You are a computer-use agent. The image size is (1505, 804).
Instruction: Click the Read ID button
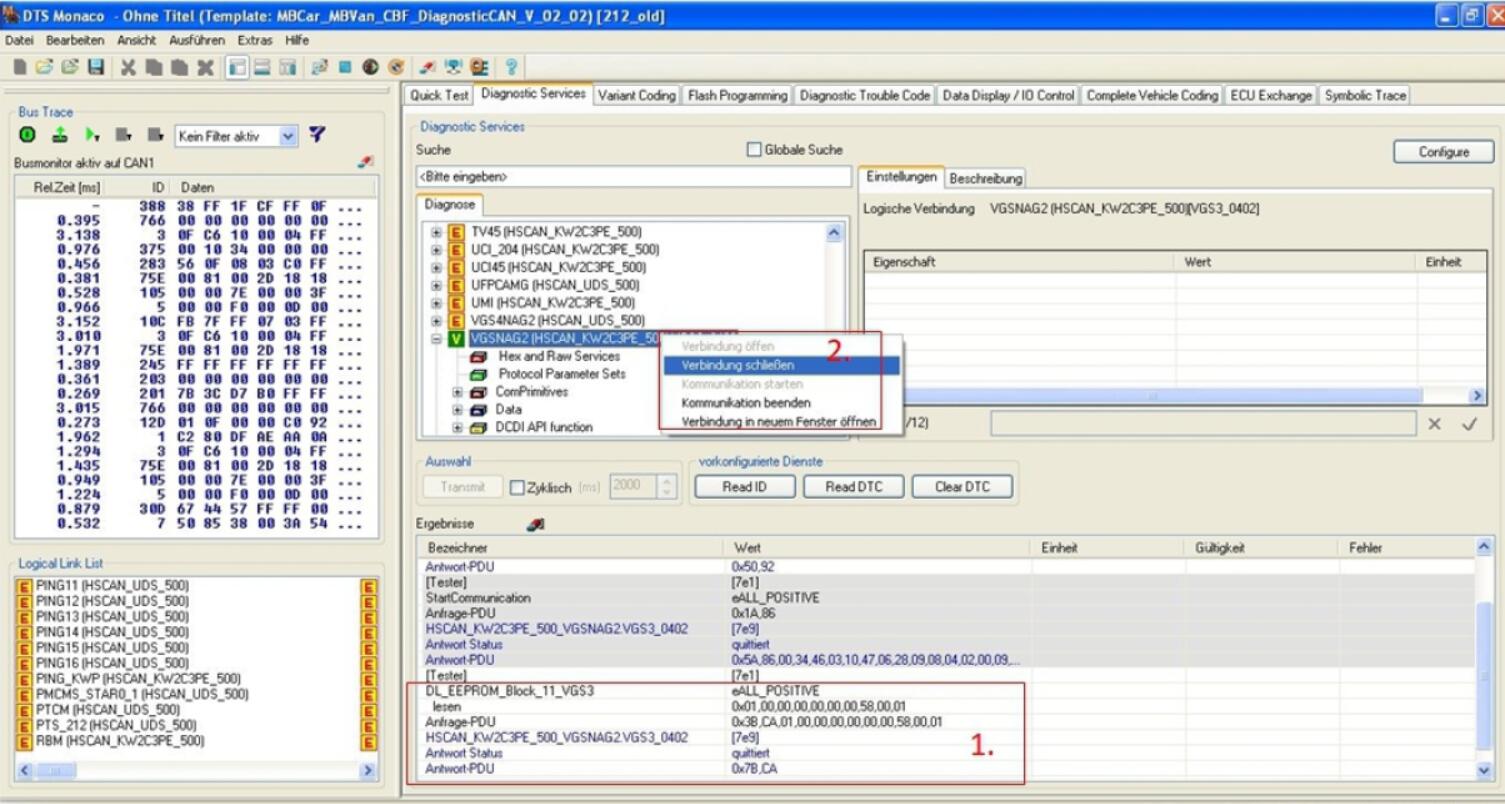(x=745, y=487)
